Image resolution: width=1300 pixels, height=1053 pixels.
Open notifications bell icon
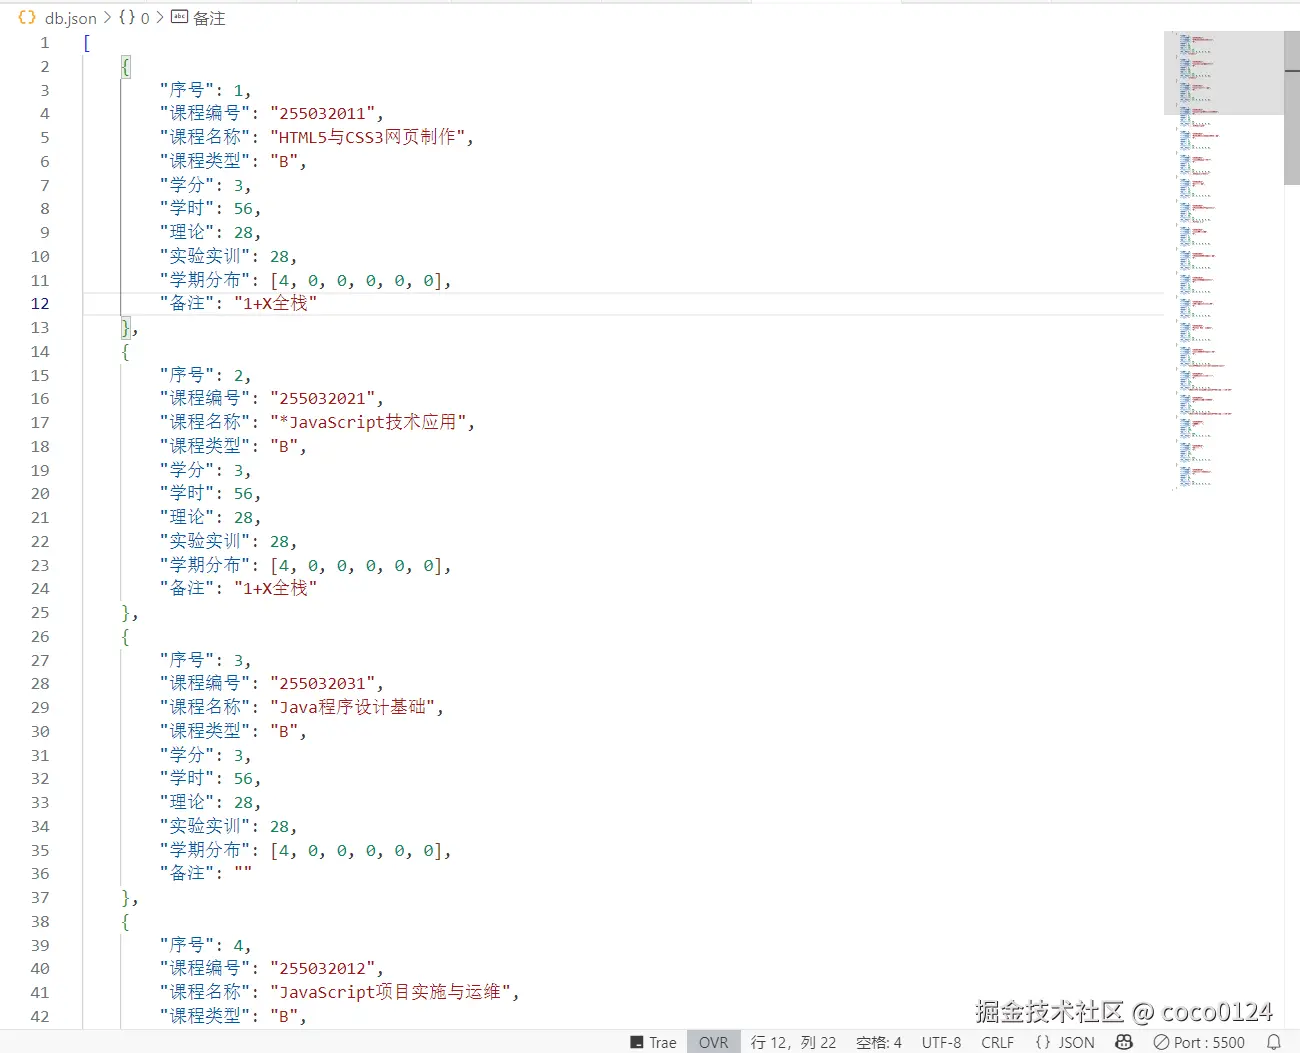click(x=1274, y=1042)
